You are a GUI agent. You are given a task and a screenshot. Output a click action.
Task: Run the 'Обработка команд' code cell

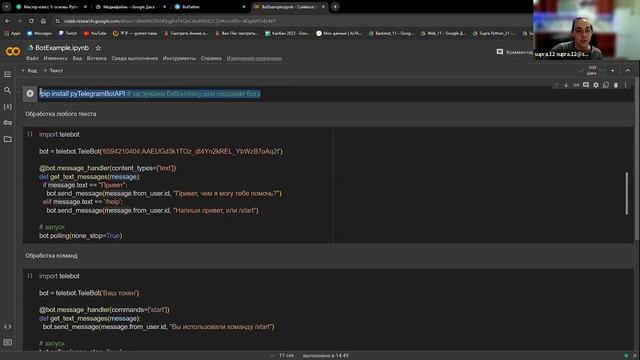[30, 276]
